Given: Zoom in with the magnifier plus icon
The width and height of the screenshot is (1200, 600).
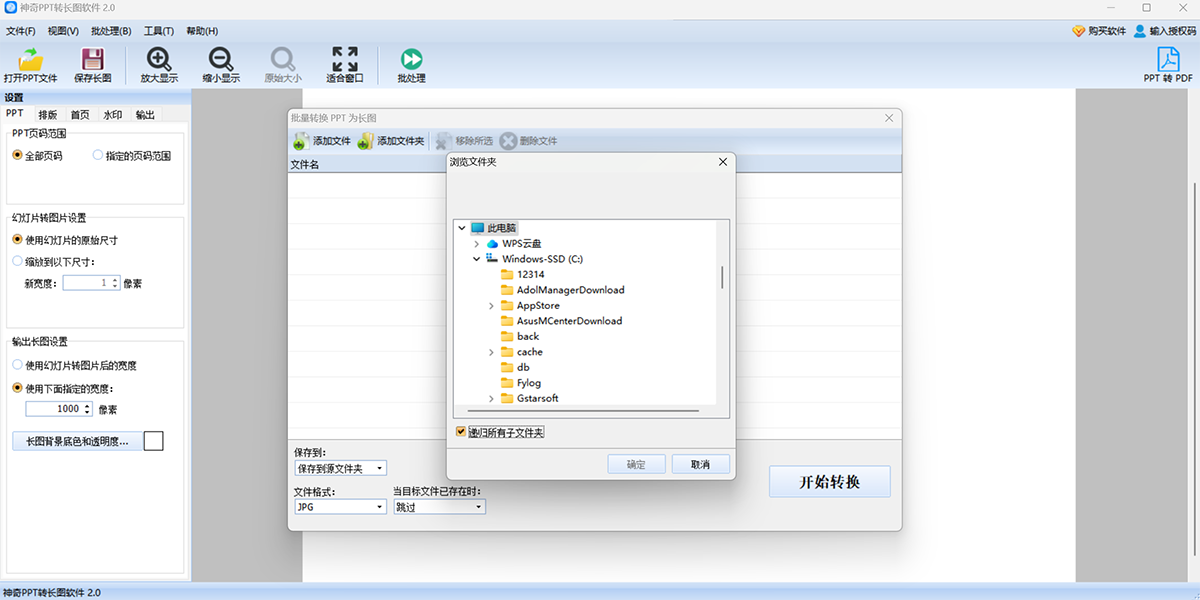Looking at the screenshot, I should click(159, 58).
